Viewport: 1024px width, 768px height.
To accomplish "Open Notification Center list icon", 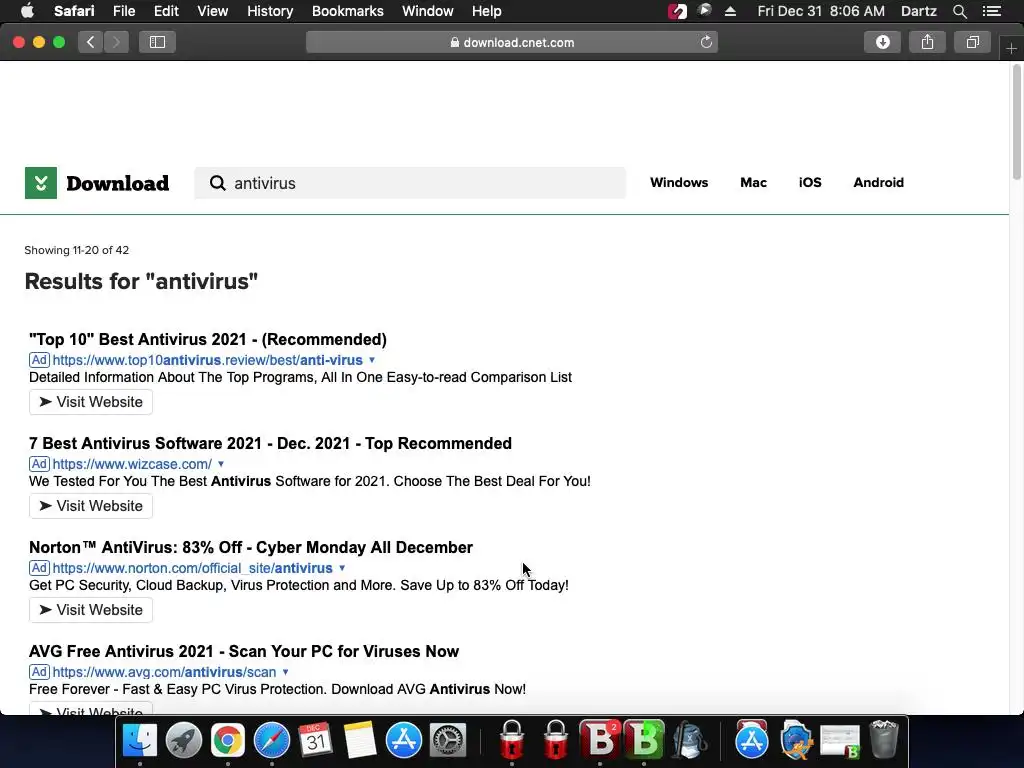I will 992,11.
